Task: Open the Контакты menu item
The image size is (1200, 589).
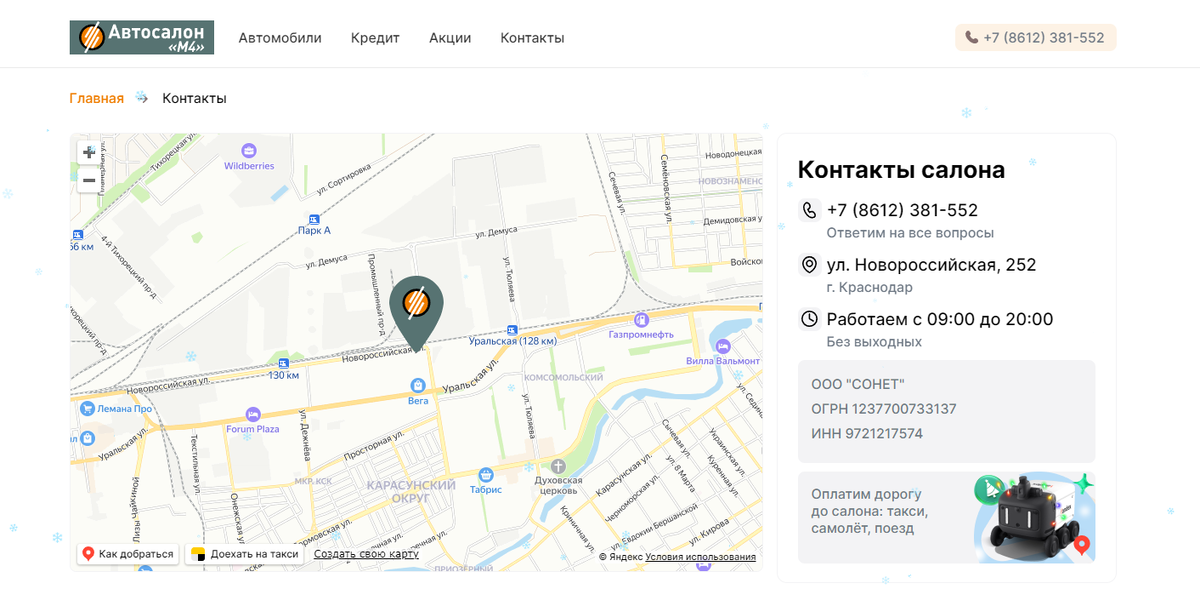Action: point(532,38)
